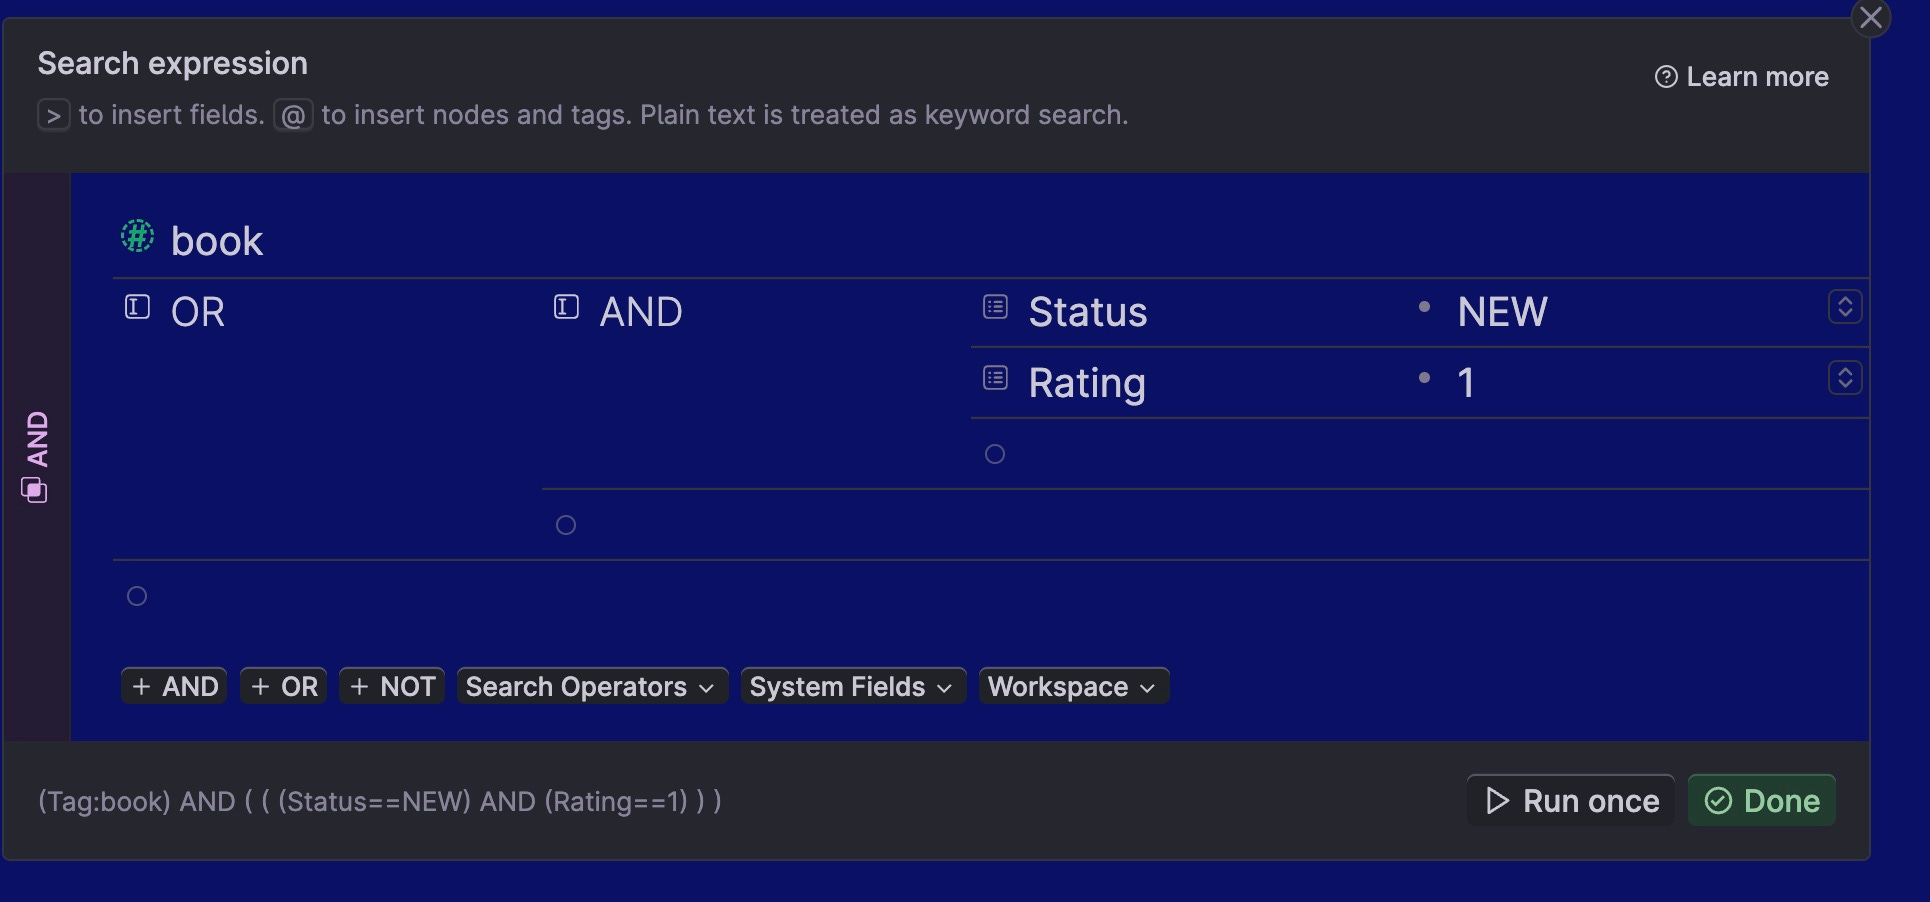Open the Learn more link
Screen dimensions: 1930x902
click(1756, 76)
